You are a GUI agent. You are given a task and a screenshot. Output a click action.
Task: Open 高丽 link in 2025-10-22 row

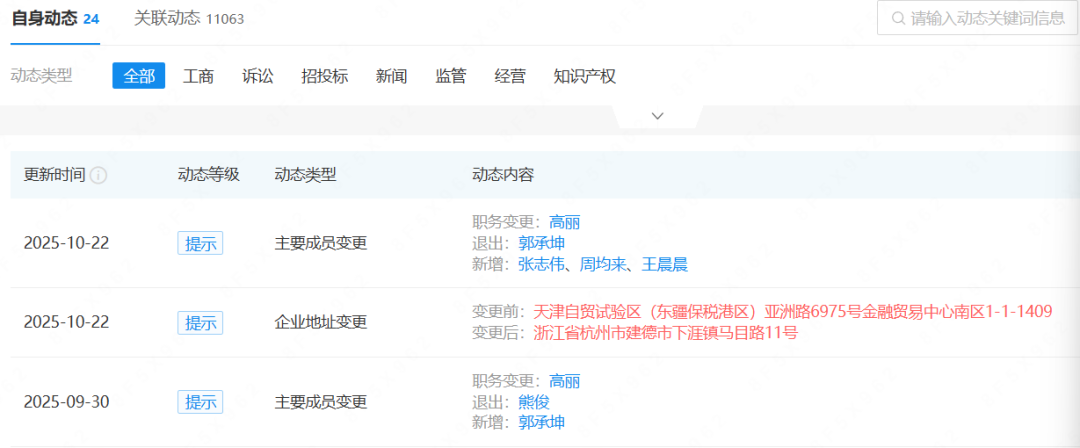(x=565, y=222)
